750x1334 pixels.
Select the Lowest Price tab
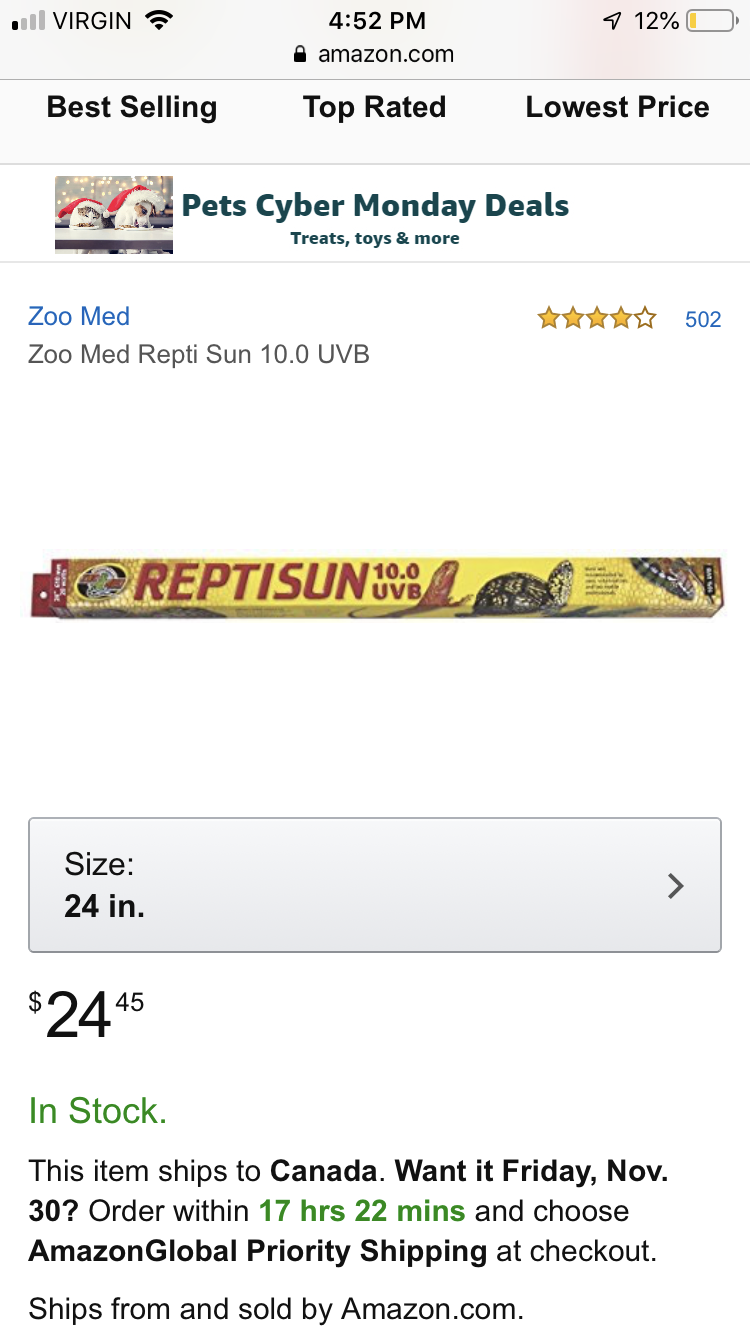tap(617, 108)
